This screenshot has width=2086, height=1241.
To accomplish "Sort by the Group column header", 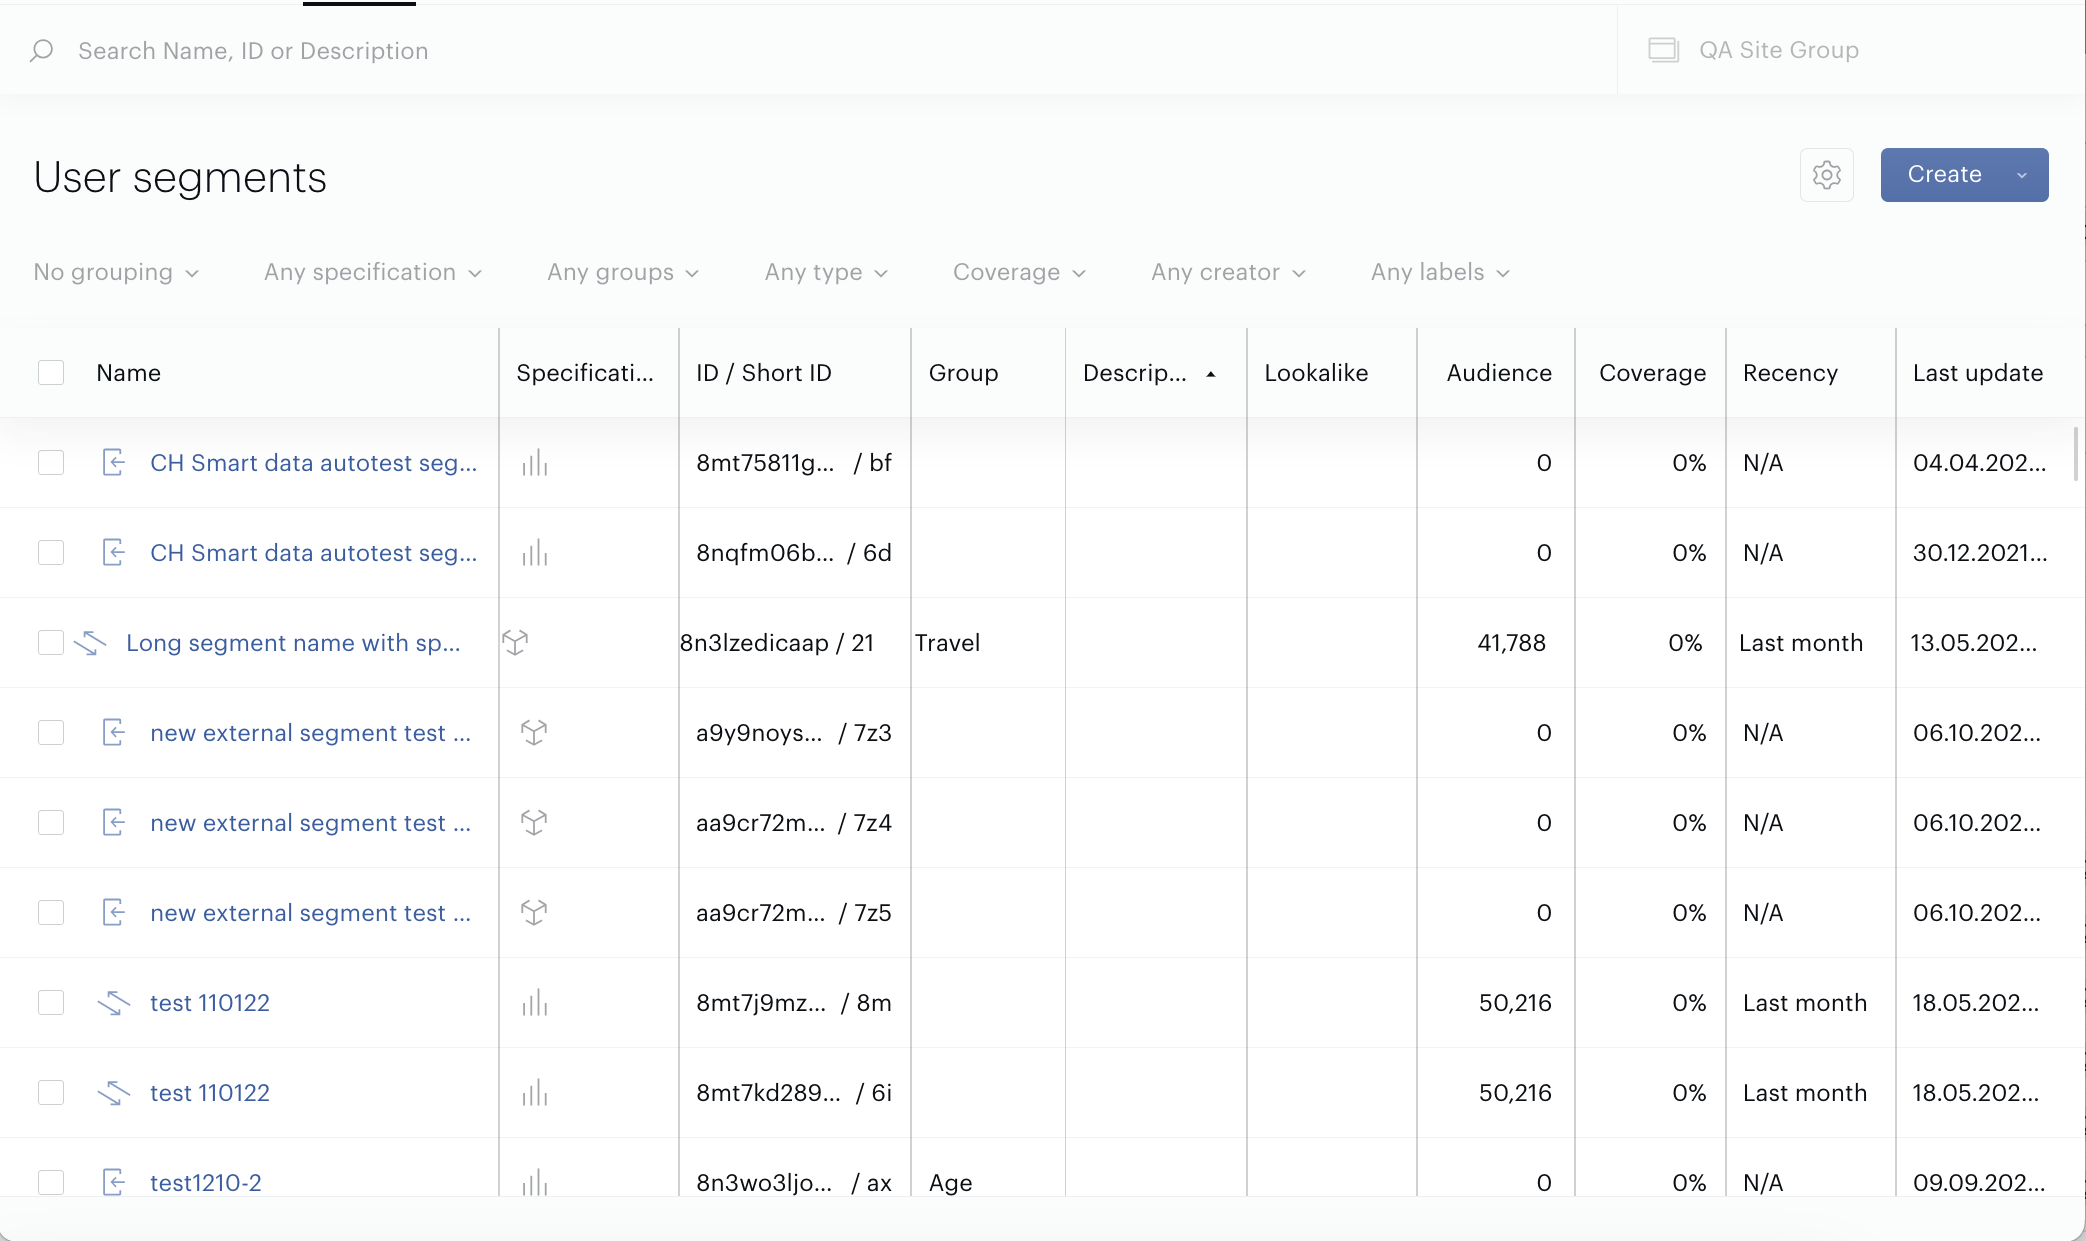I will pyautogui.click(x=964, y=373).
